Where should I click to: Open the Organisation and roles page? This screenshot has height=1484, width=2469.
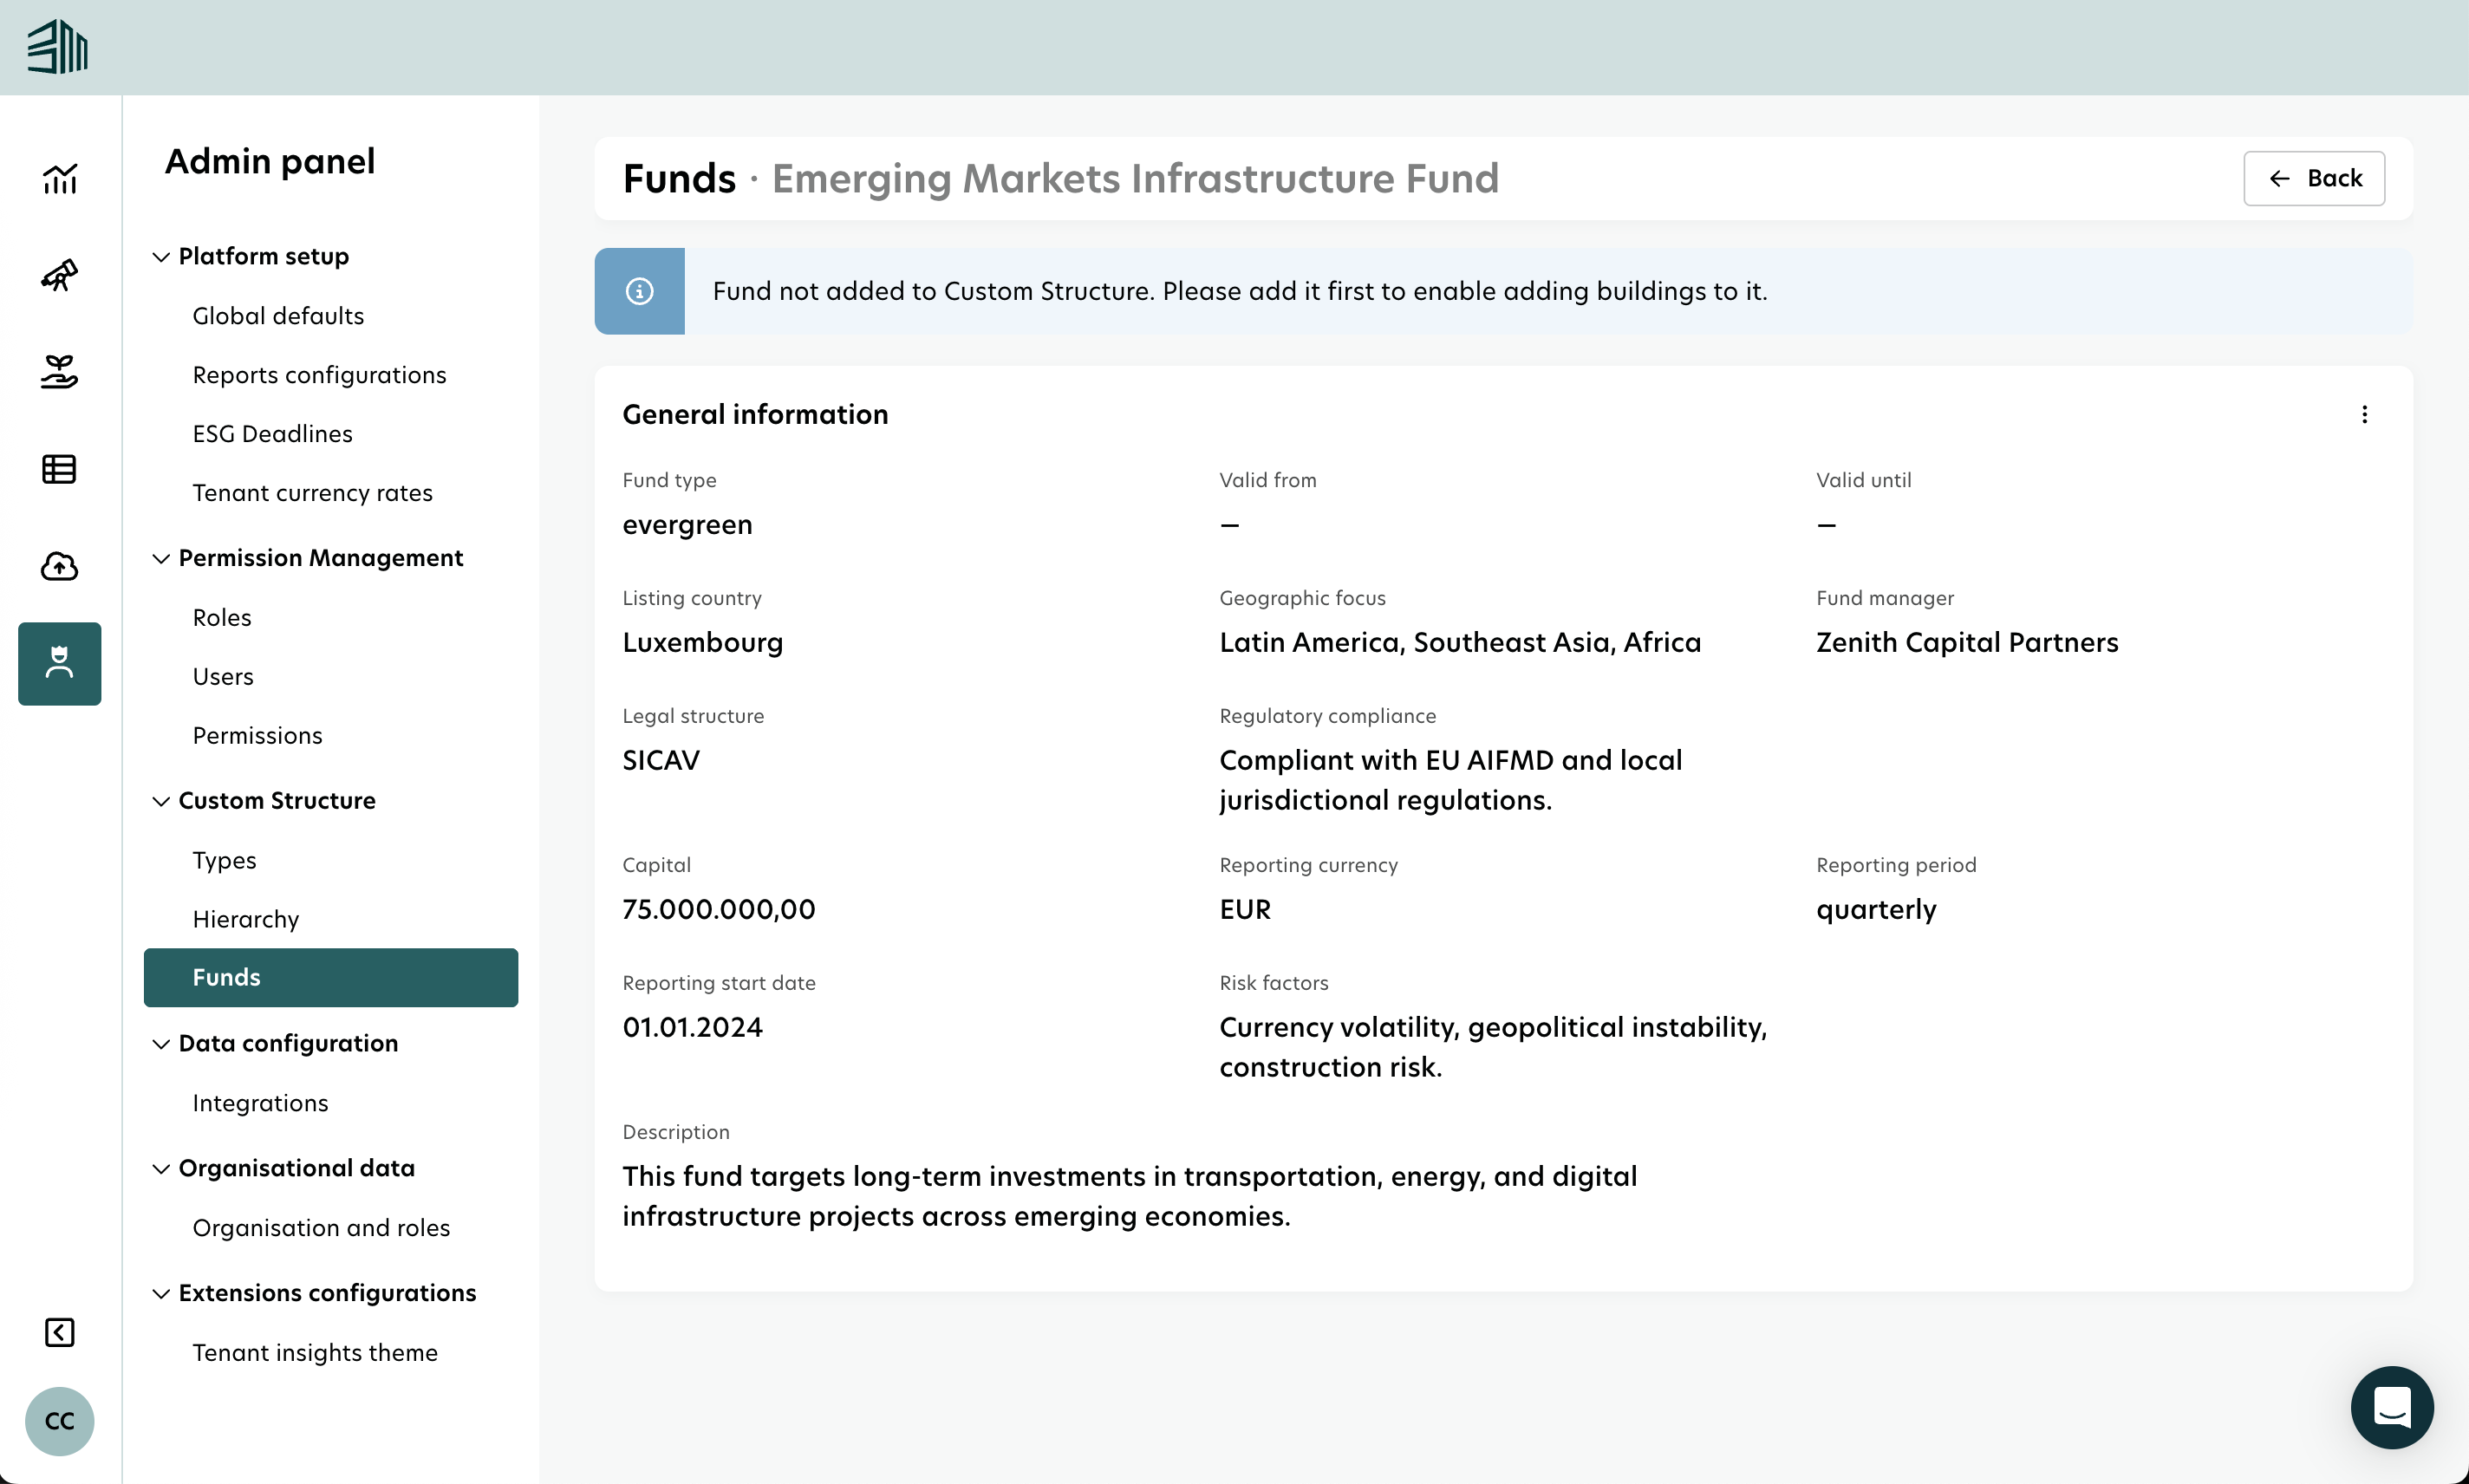coord(321,1227)
